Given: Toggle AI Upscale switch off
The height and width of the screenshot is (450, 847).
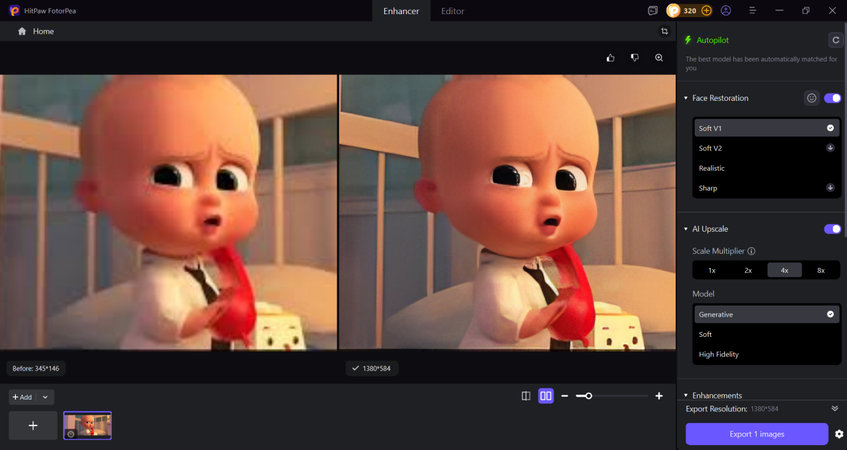Looking at the screenshot, I should pos(832,229).
